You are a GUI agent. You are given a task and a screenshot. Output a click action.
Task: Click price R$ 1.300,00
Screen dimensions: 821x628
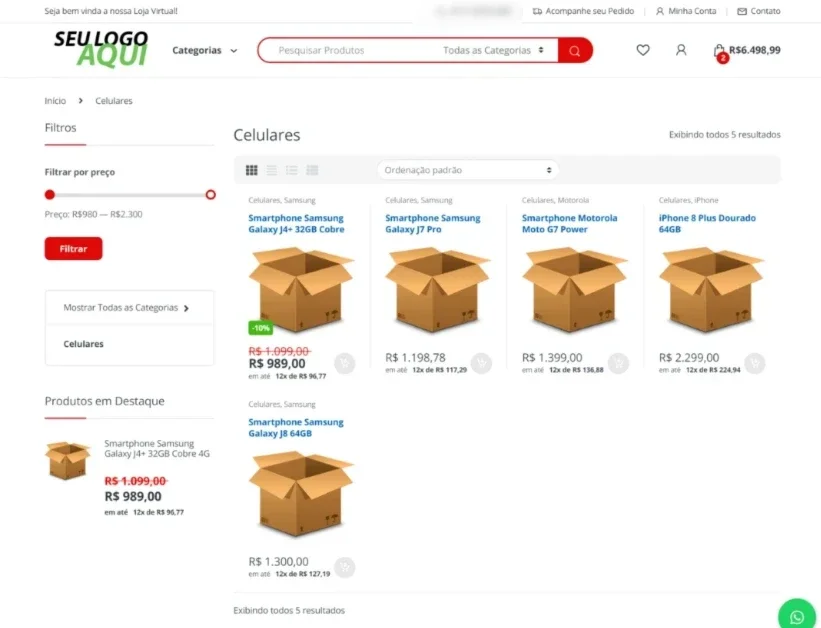point(278,561)
